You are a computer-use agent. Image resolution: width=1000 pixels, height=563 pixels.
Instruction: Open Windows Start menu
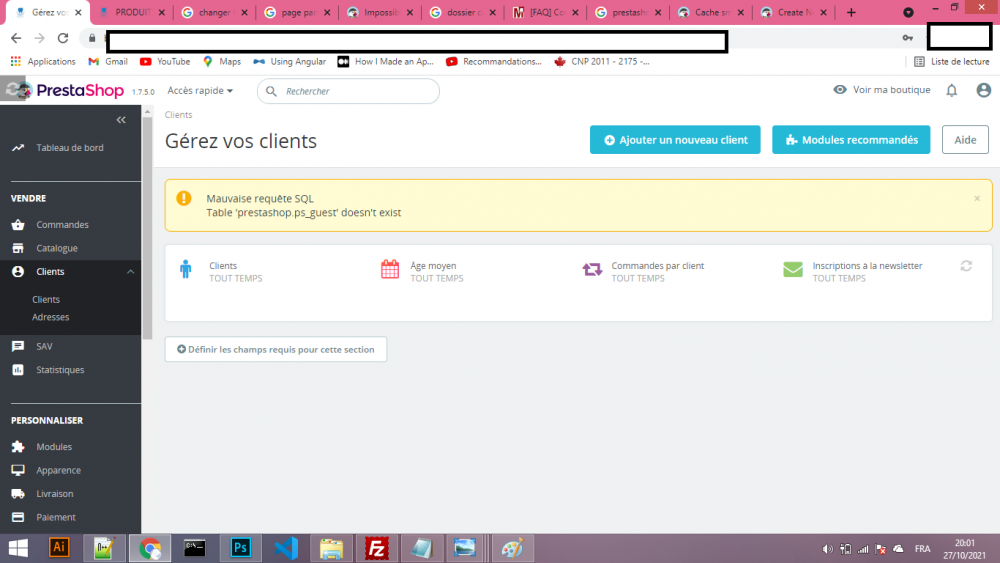click(x=18, y=548)
